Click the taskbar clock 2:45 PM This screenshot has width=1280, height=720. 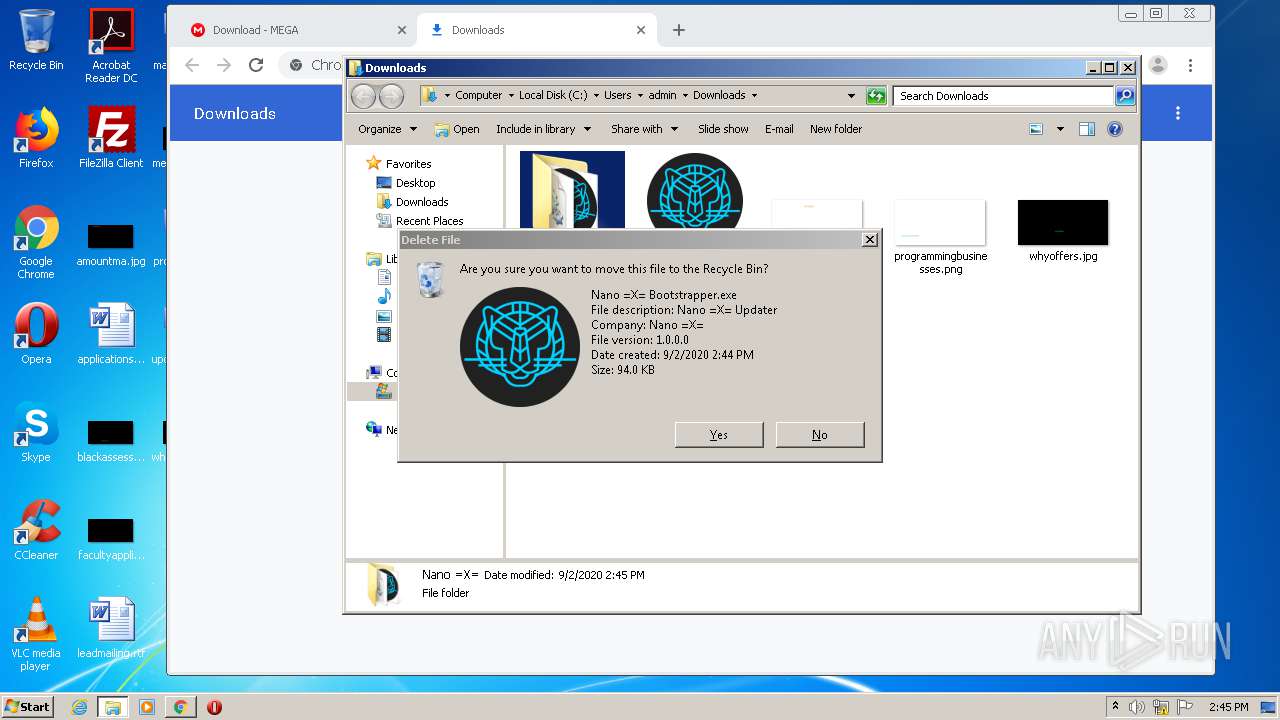point(1228,707)
